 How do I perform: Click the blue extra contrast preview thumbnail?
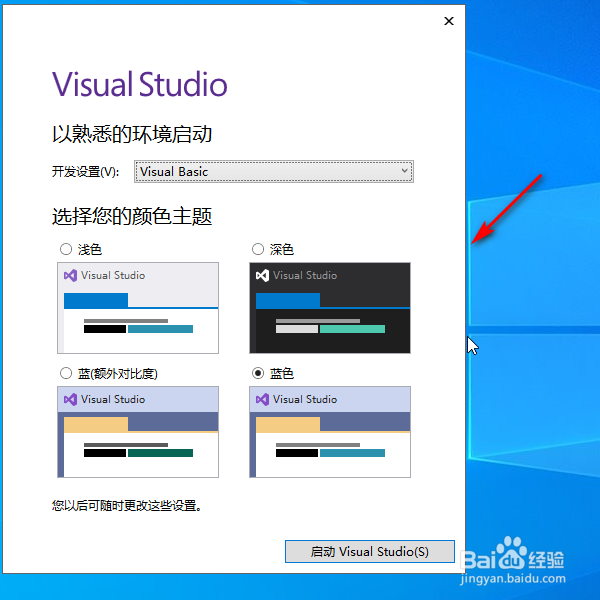[138, 432]
